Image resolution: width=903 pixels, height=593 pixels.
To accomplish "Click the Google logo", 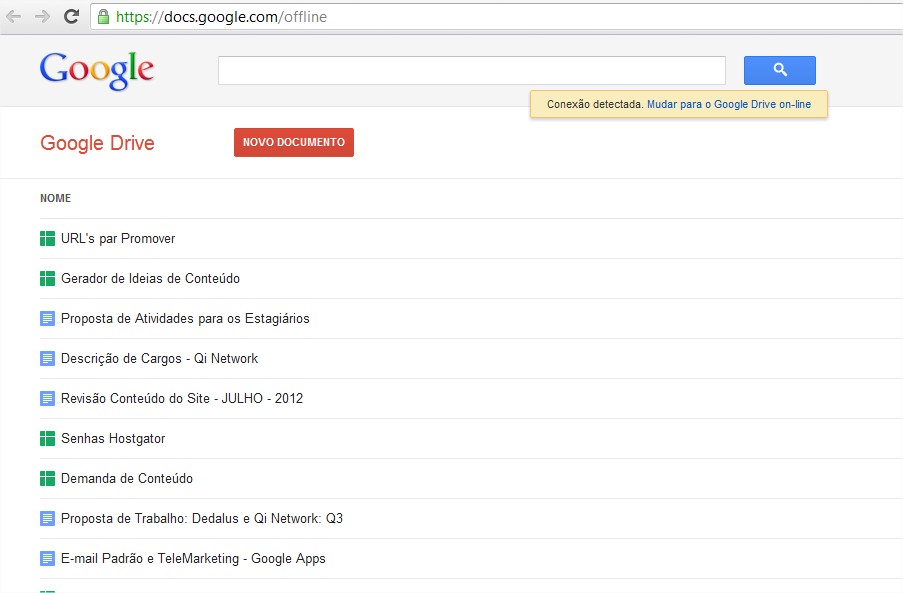I will click(x=97, y=70).
